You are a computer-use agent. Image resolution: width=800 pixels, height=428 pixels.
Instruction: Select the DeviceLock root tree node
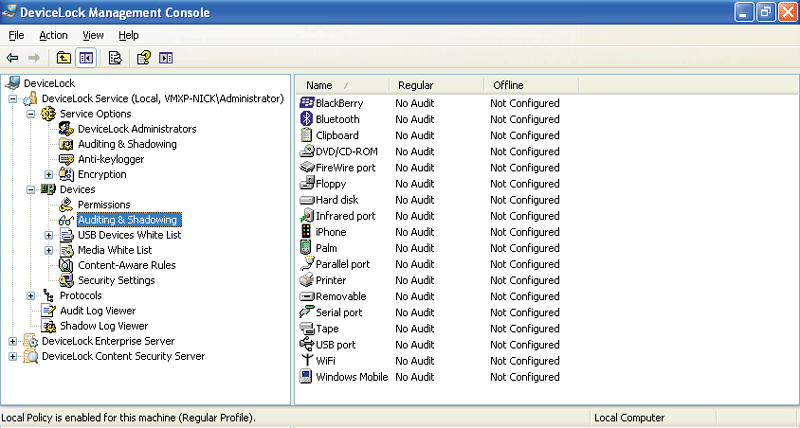coord(49,83)
